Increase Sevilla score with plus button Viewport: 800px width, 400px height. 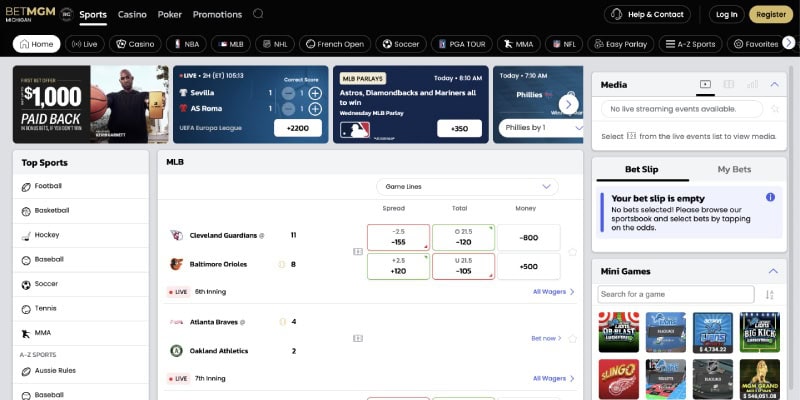click(315, 93)
